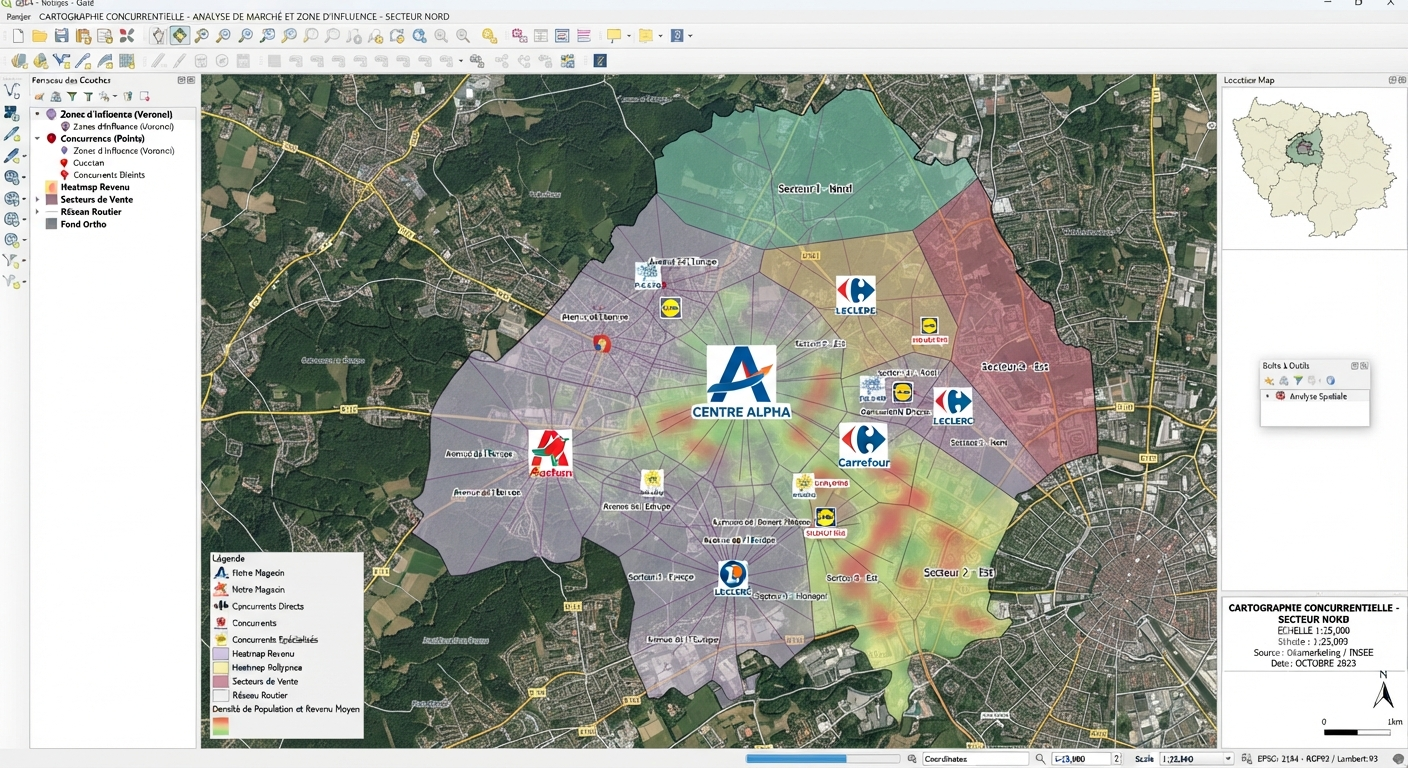The height and width of the screenshot is (768, 1408).
Task: Click the highlighted Pan to Selection tool
Action: tap(179, 36)
